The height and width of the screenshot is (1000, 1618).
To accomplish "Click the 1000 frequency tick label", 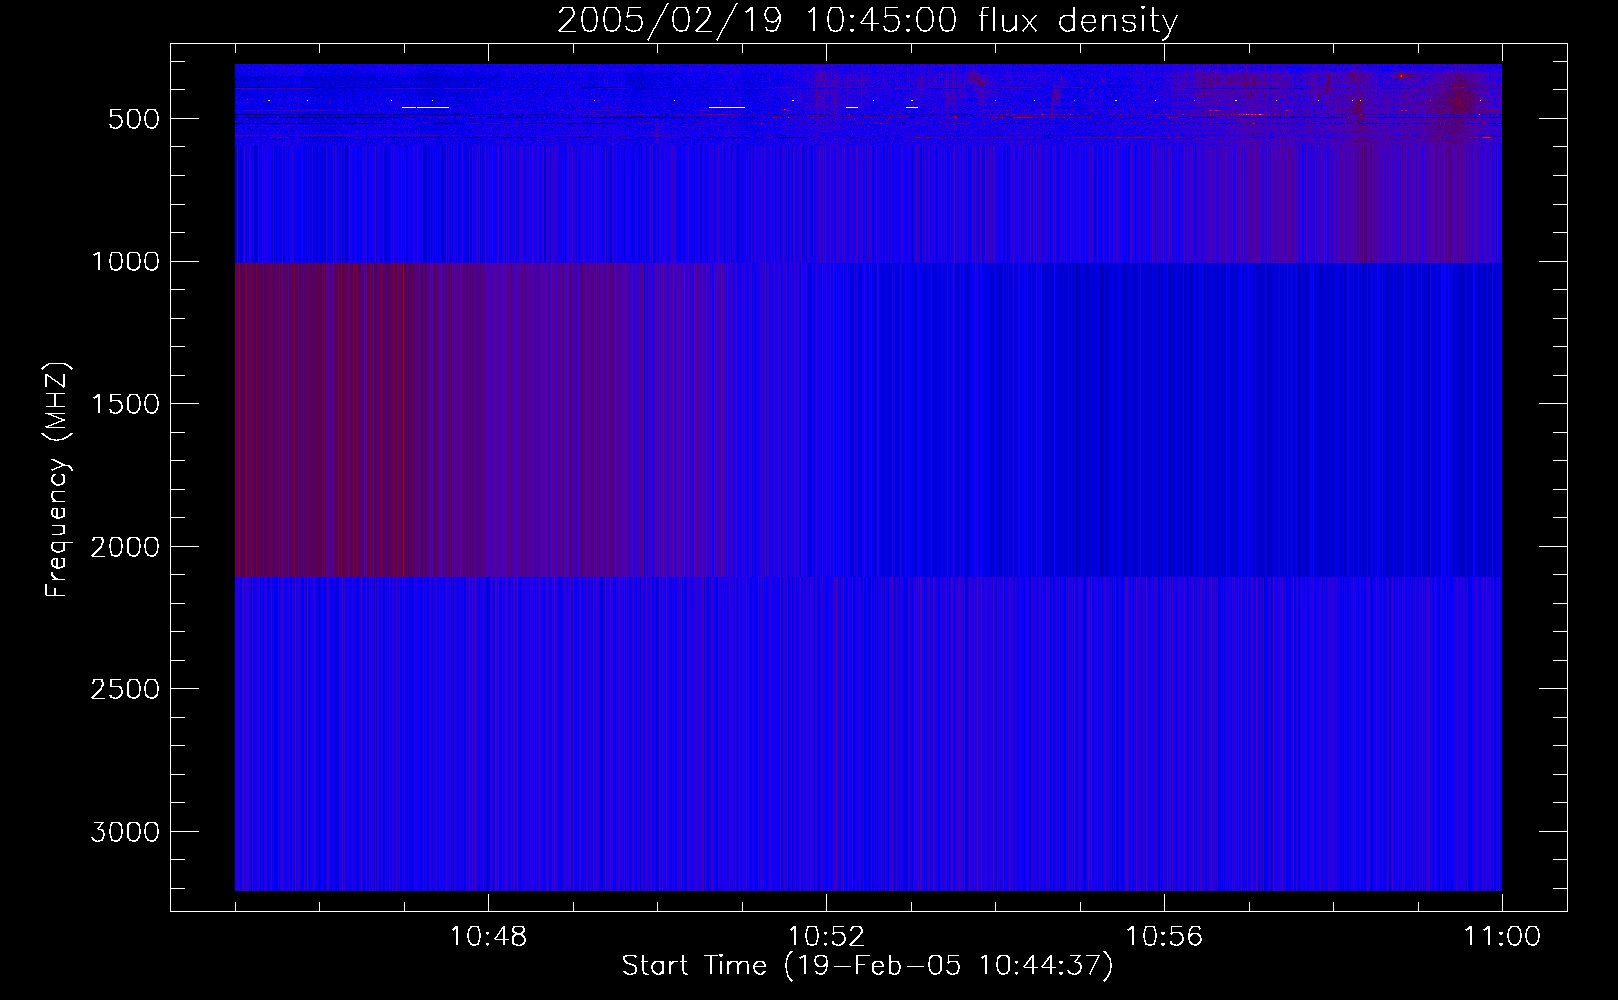I will coord(125,262).
